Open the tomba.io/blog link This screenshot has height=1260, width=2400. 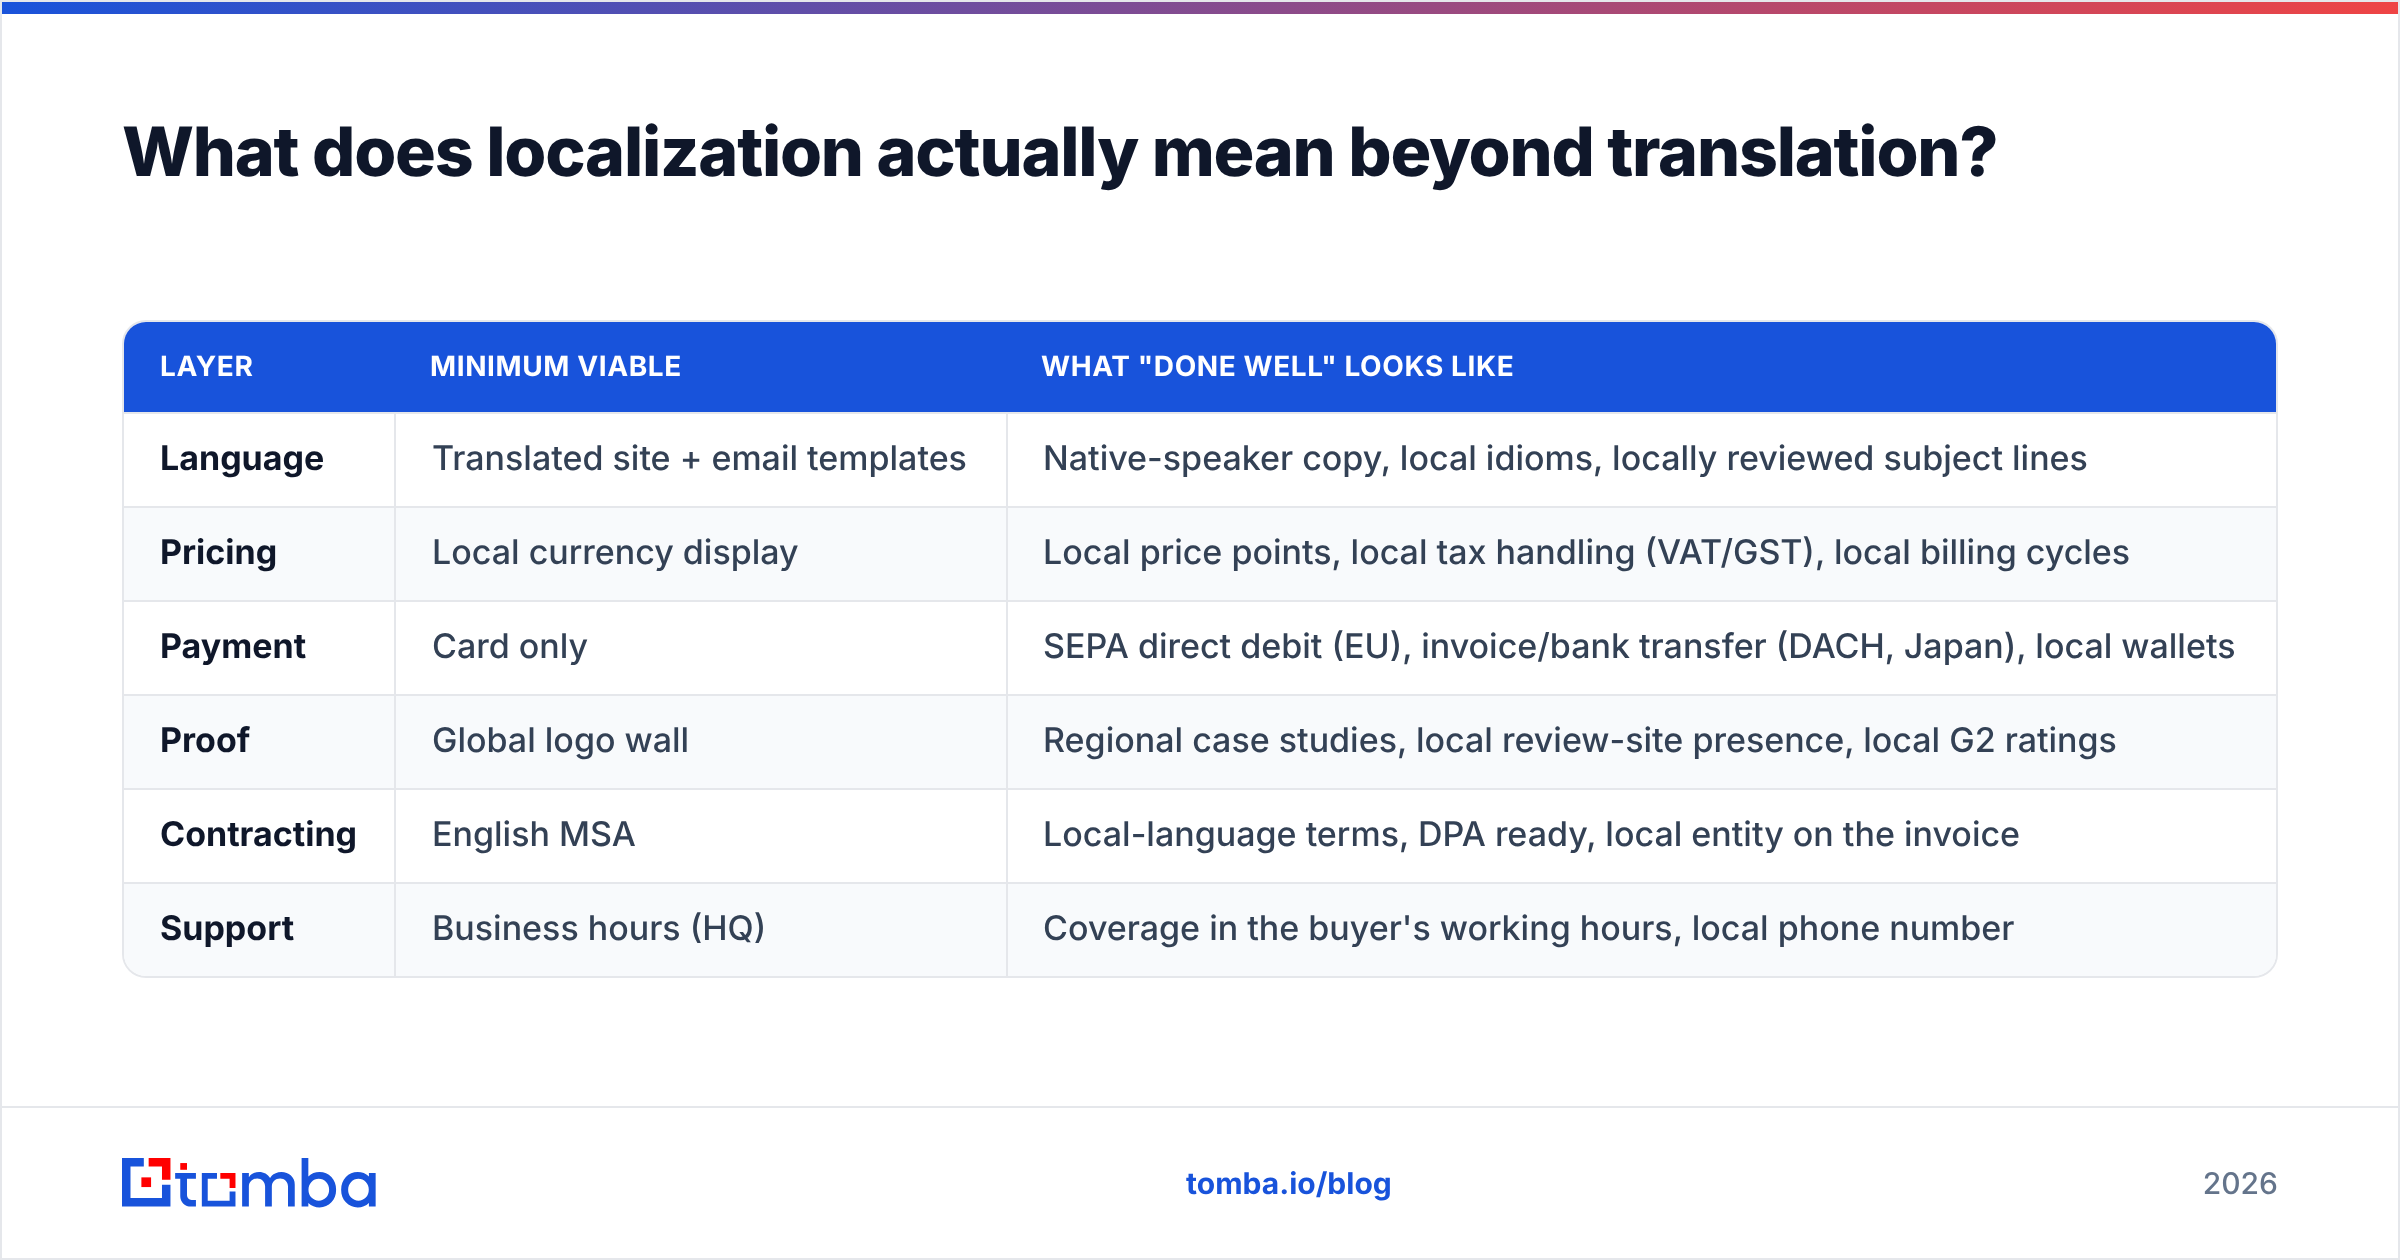click(x=1288, y=1184)
